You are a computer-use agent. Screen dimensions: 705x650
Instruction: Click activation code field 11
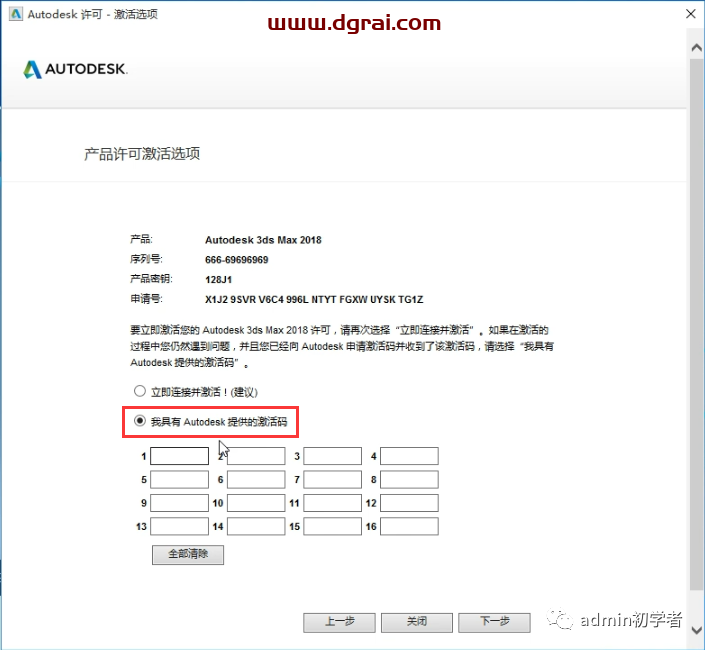click(x=332, y=503)
